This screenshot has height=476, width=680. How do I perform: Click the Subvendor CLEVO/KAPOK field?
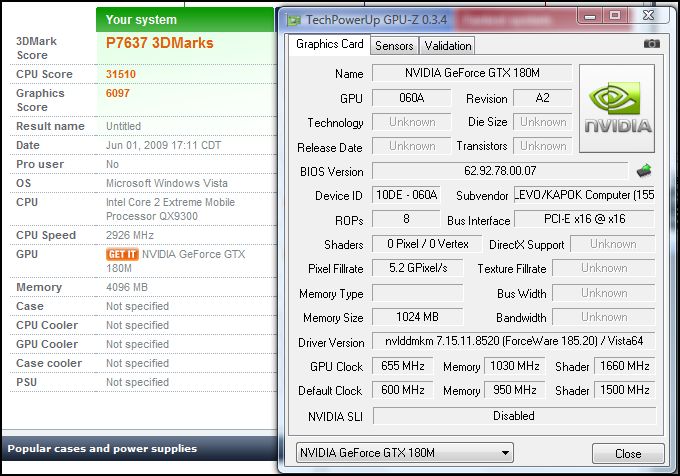[x=584, y=195]
